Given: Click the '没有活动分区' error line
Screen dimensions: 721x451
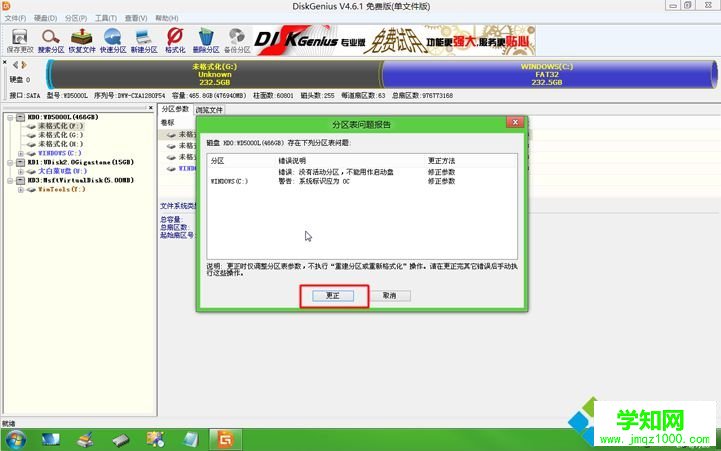Looking at the screenshot, I should [x=336, y=172].
